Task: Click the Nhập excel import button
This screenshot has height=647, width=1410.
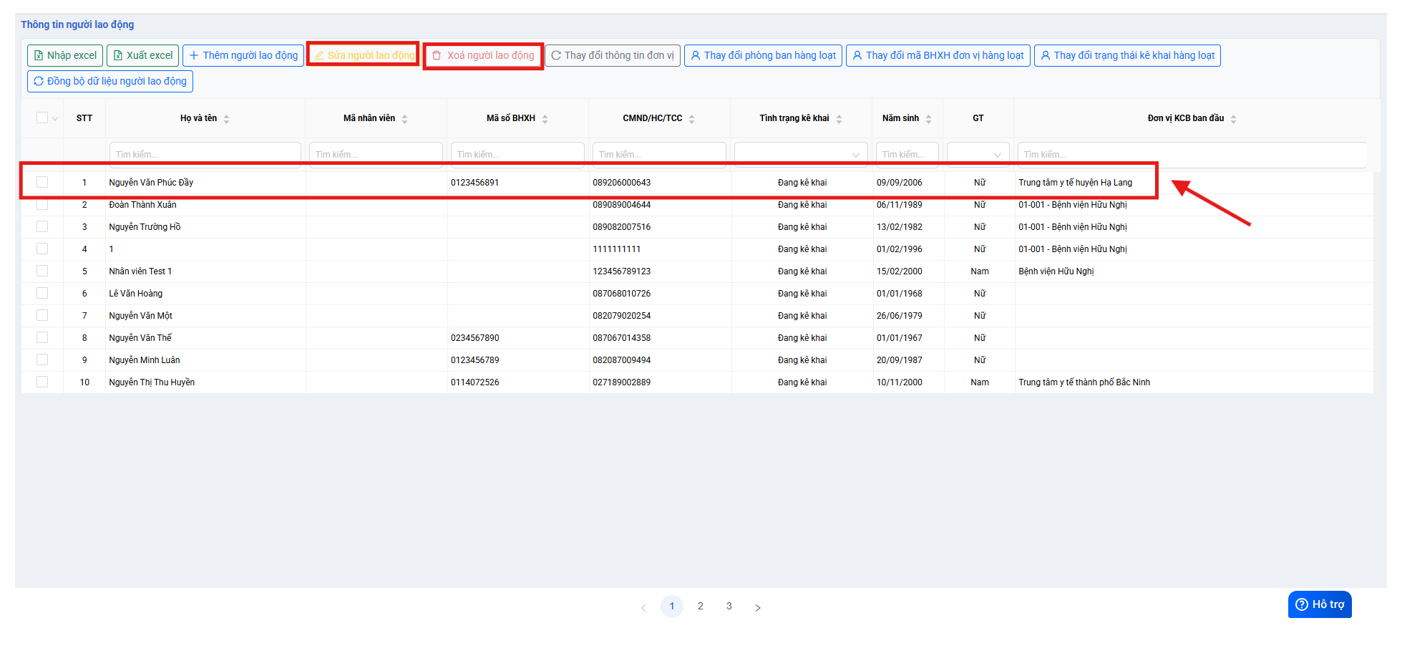Action: (65, 56)
